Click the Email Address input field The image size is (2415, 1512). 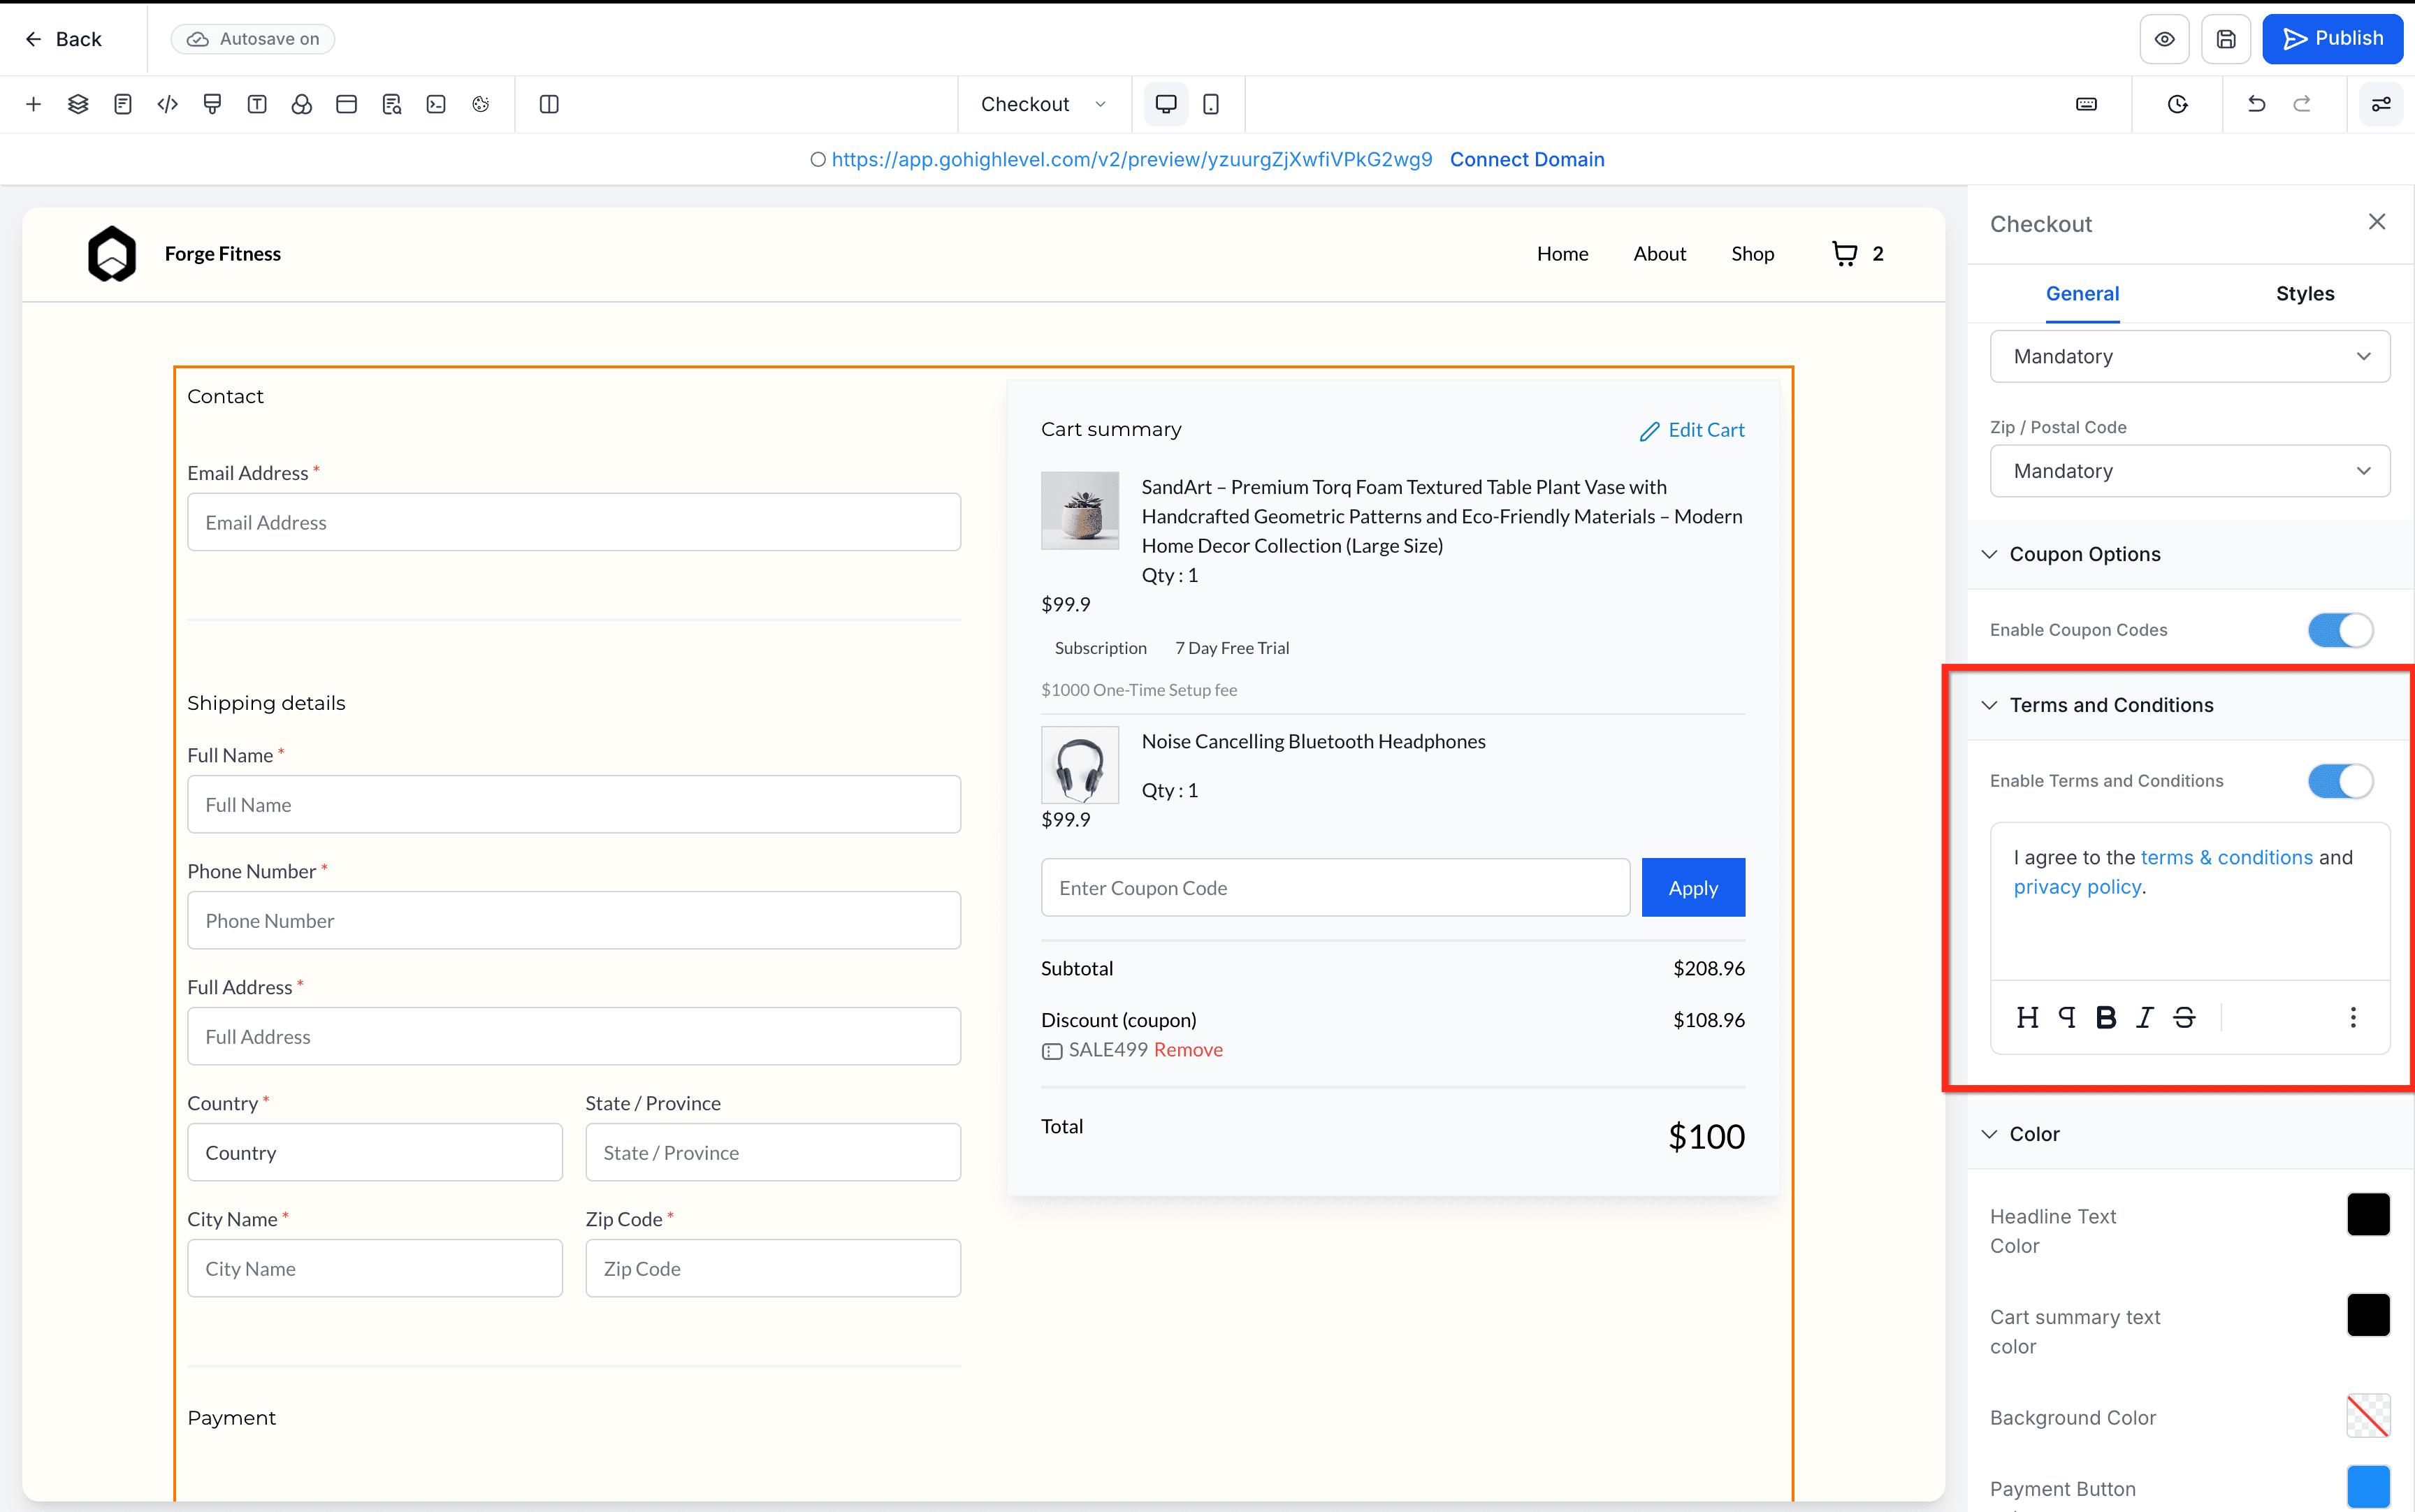click(574, 522)
